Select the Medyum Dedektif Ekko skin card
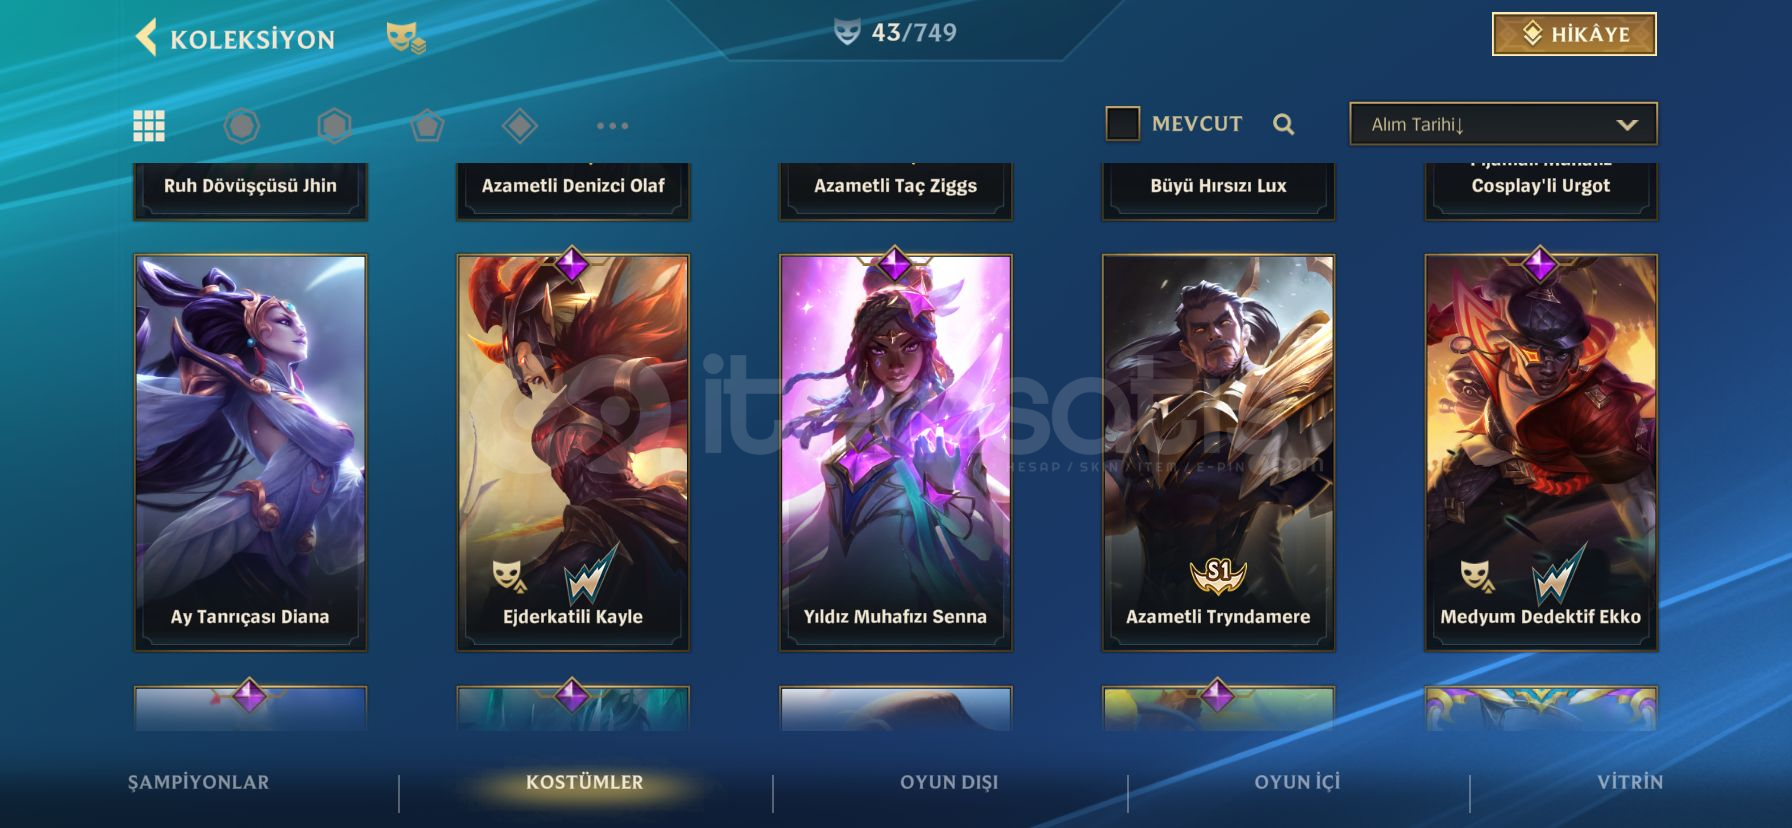 pos(1541,452)
